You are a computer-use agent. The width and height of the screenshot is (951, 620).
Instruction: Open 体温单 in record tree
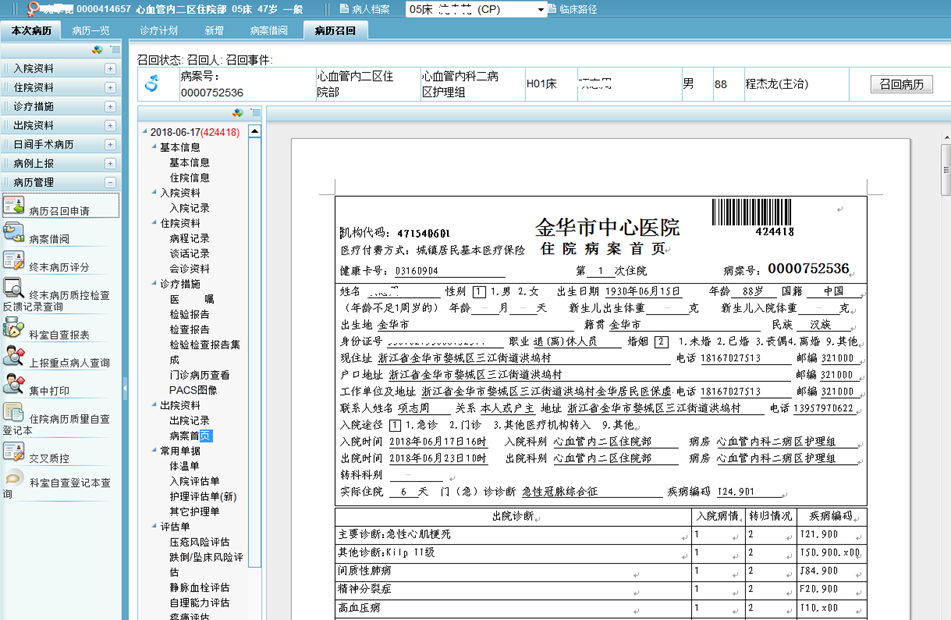[x=184, y=466]
